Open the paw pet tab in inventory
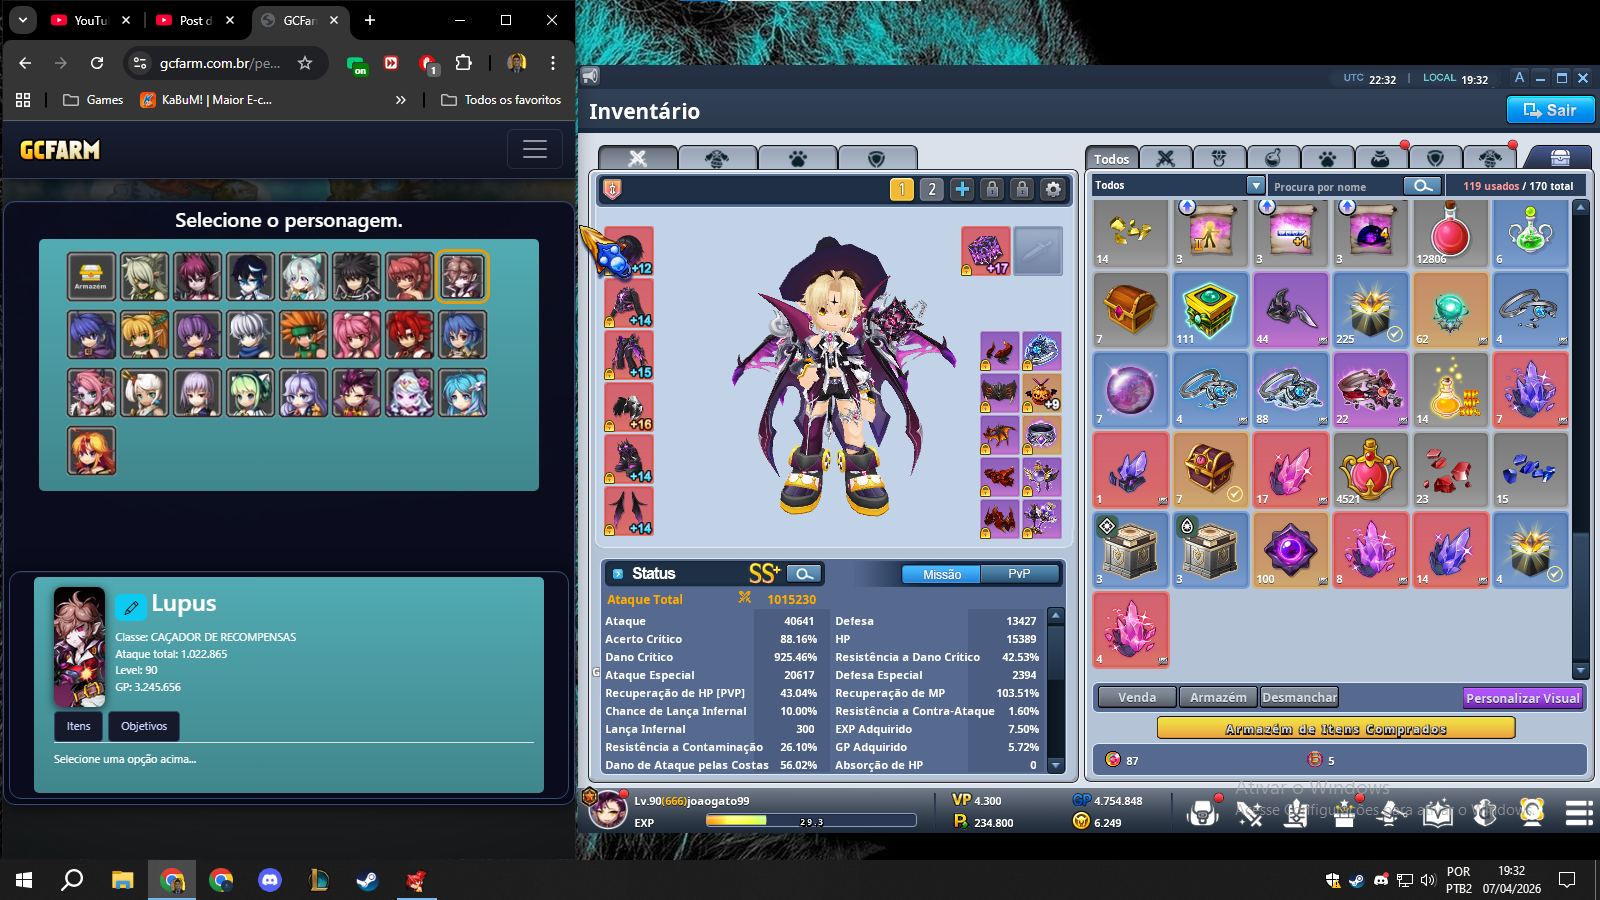This screenshot has height=900, width=1600. point(1327,158)
